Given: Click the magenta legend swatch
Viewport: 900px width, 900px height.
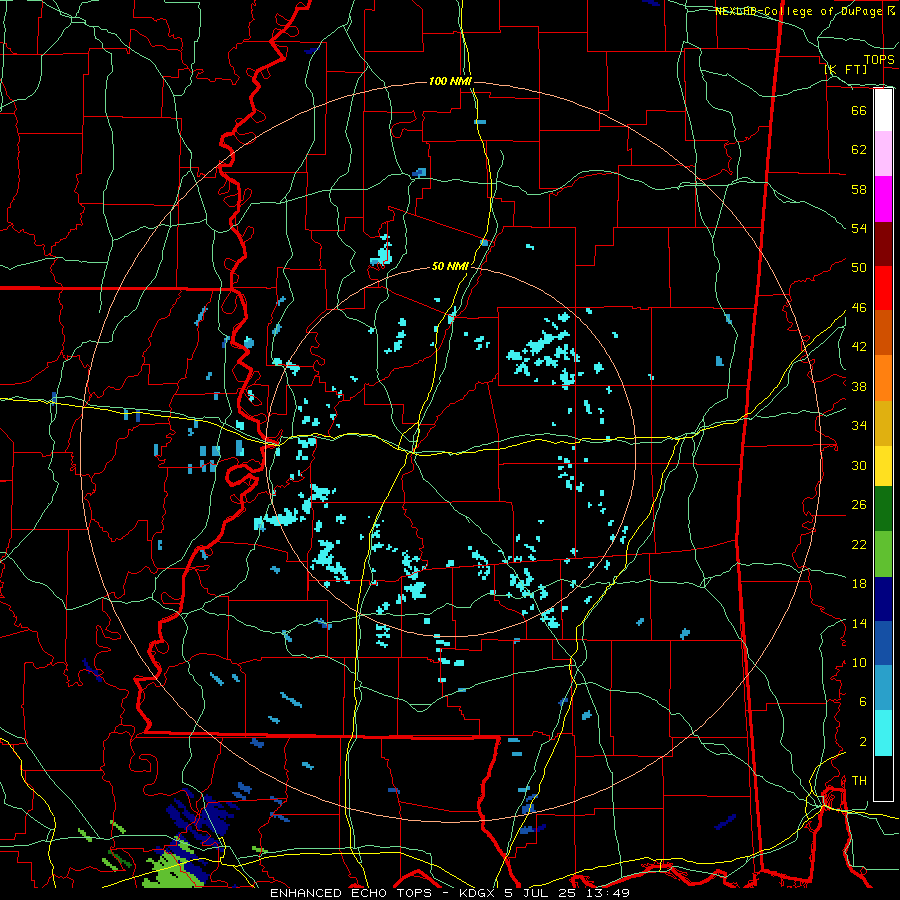Looking at the screenshot, I should pos(883,199).
